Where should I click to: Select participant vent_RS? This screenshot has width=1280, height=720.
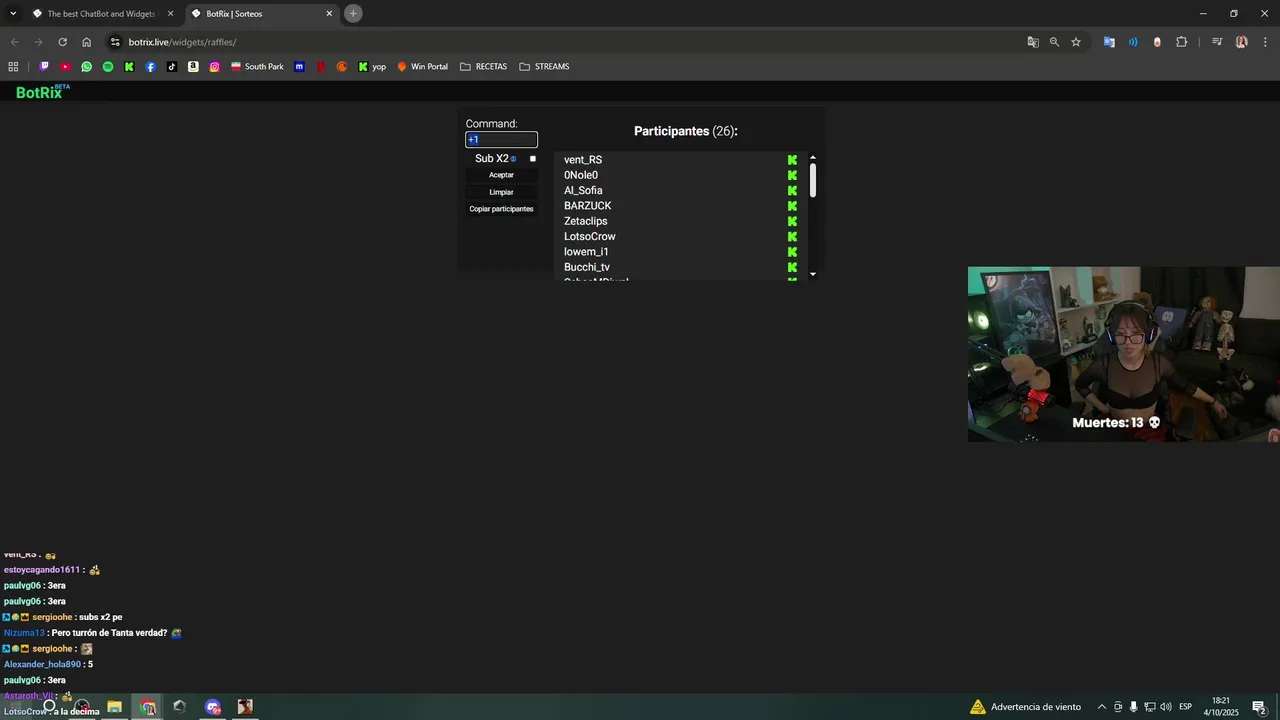(x=583, y=160)
